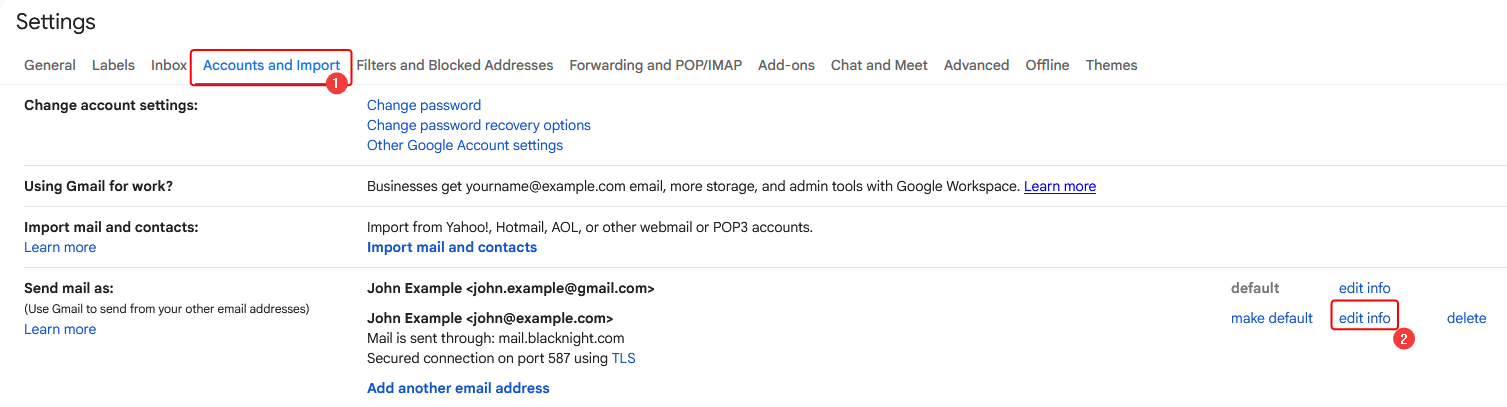Open Forwarding and POP/IMAP tab

tap(656, 65)
